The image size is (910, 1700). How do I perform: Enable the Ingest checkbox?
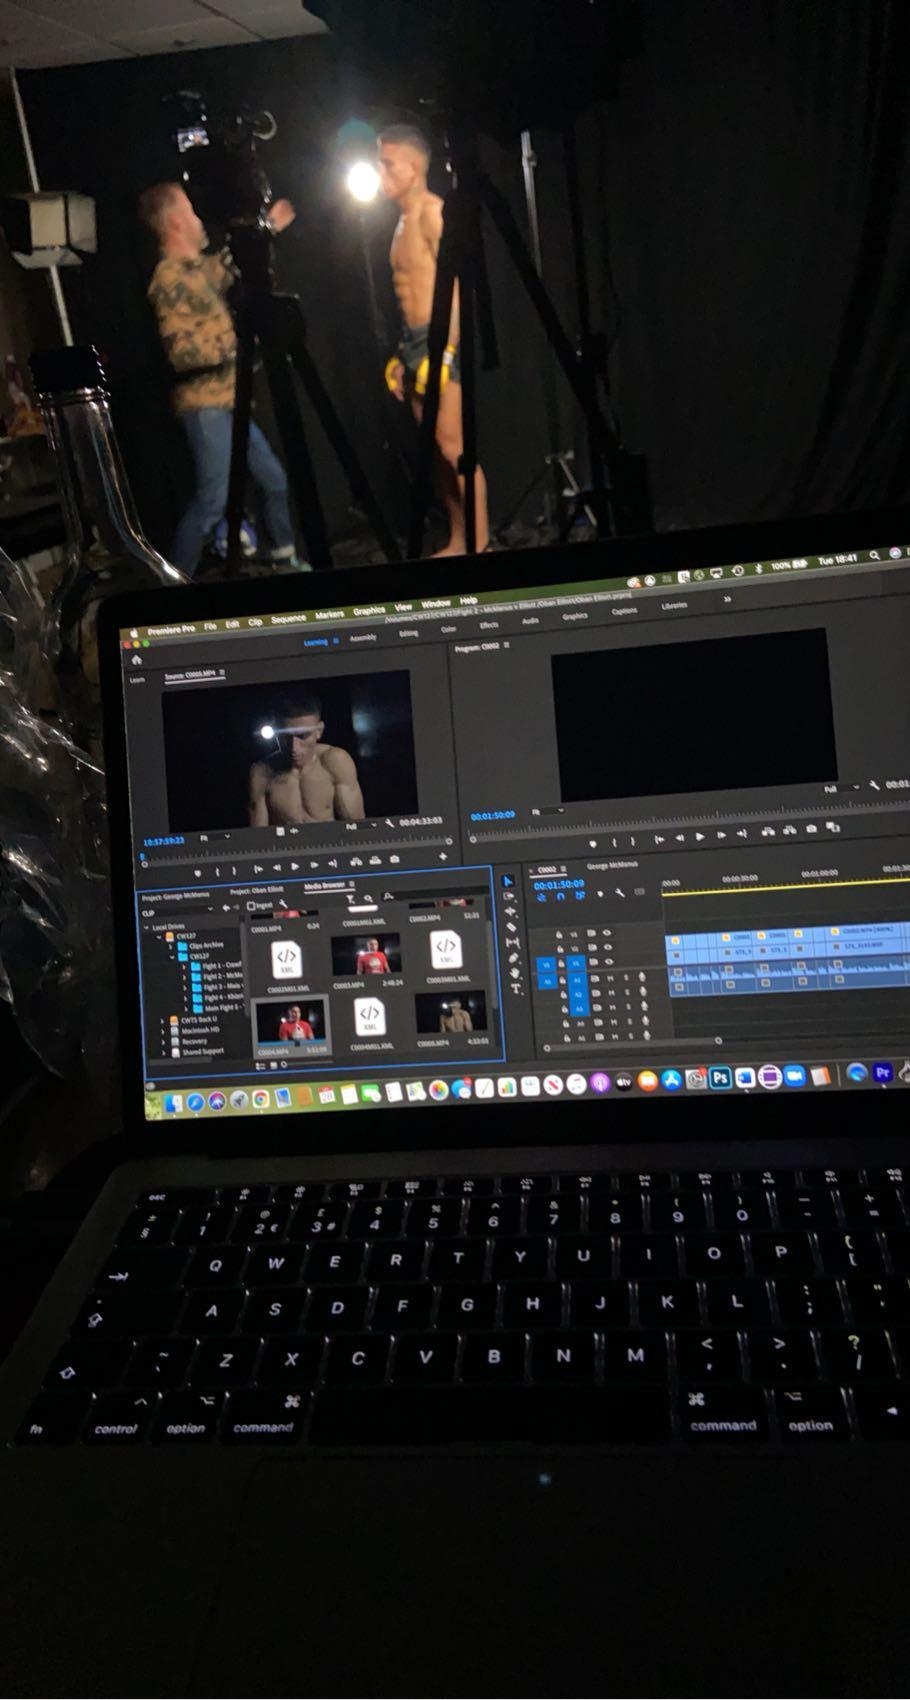pyautogui.click(x=252, y=906)
